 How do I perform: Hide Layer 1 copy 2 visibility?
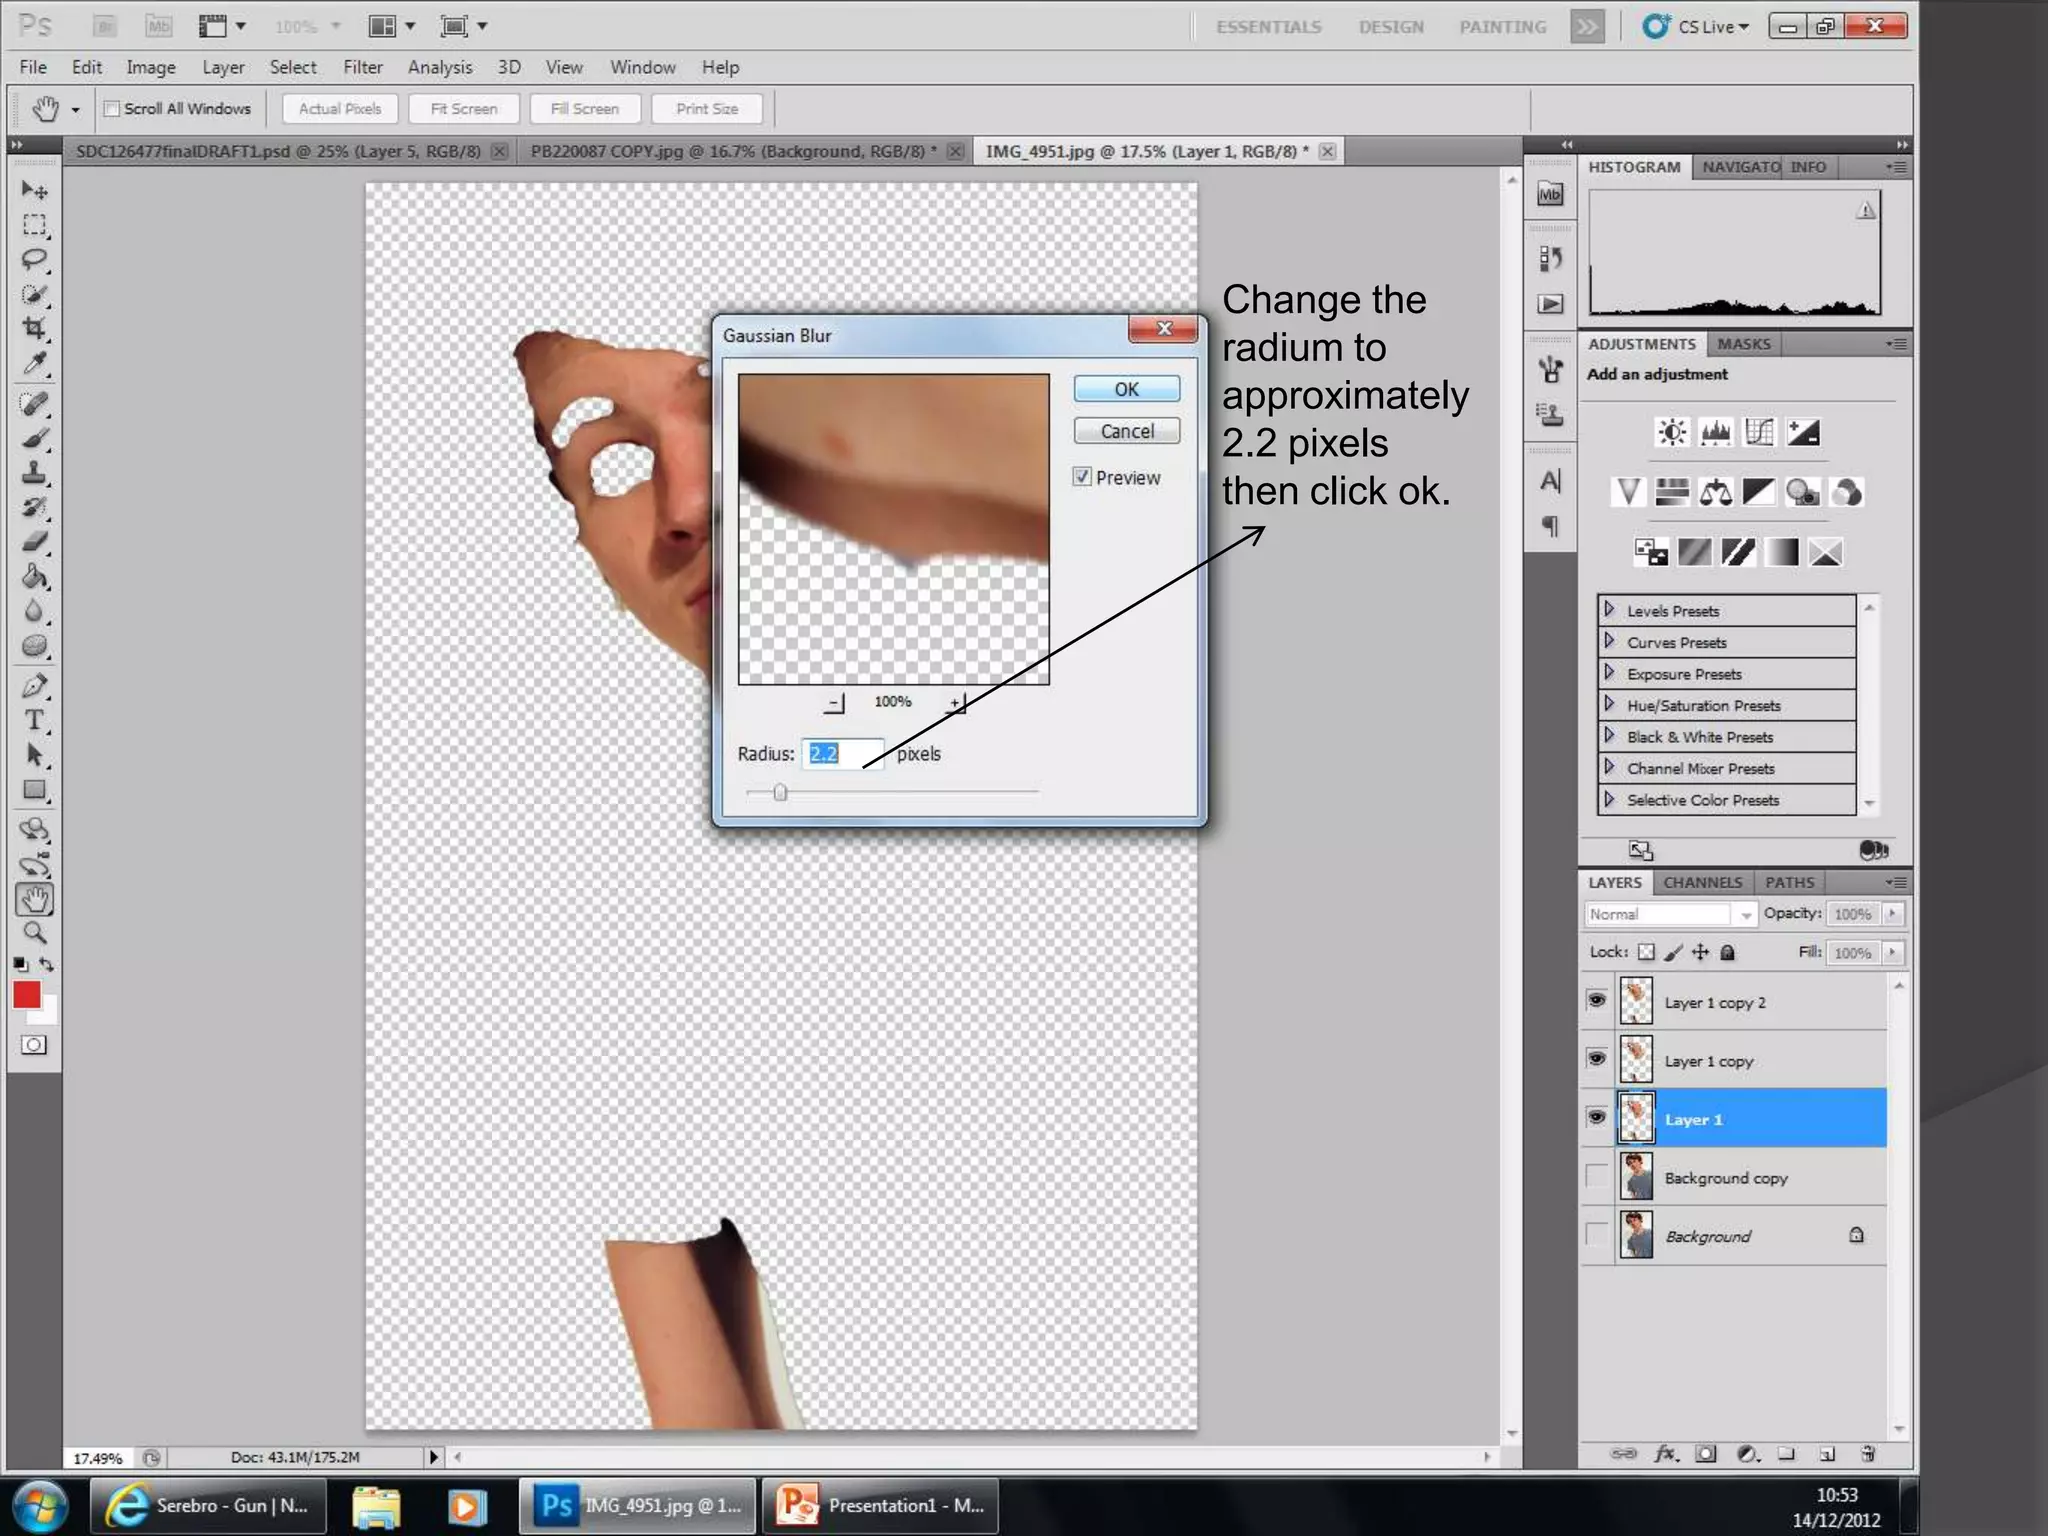click(x=1597, y=1001)
